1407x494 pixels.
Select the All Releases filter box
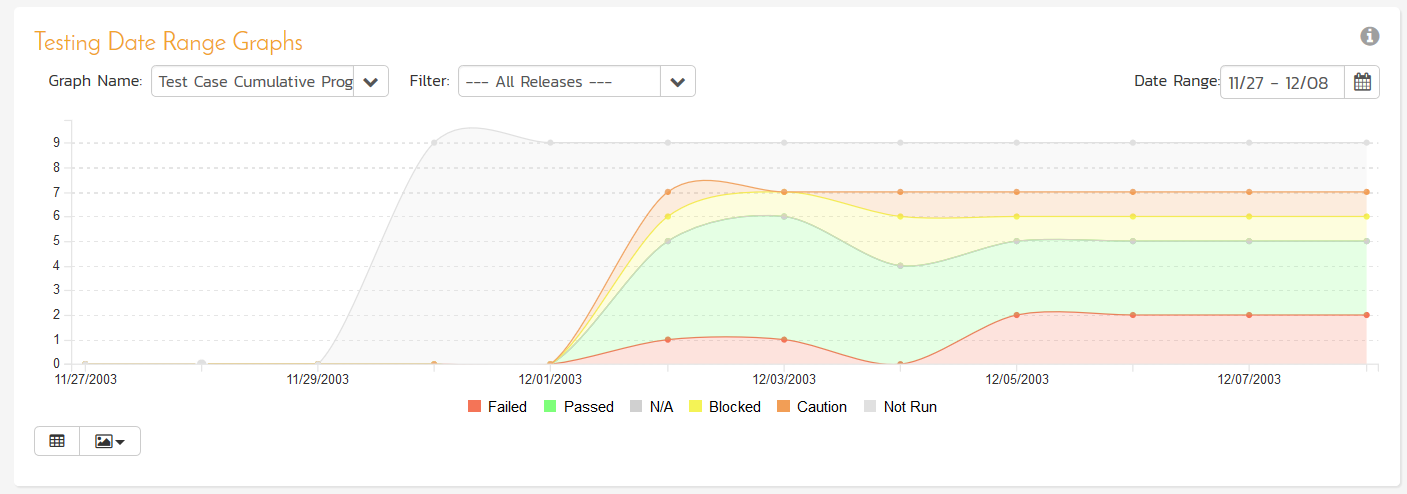click(559, 82)
